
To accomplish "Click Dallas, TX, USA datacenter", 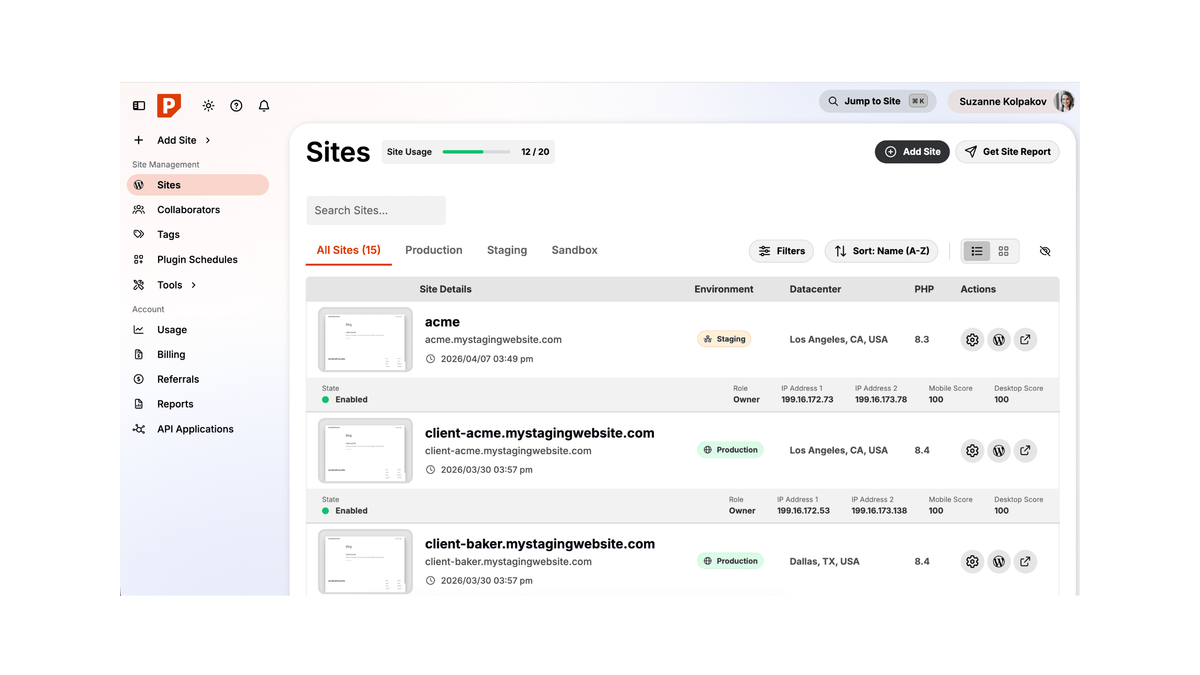I will point(824,562).
